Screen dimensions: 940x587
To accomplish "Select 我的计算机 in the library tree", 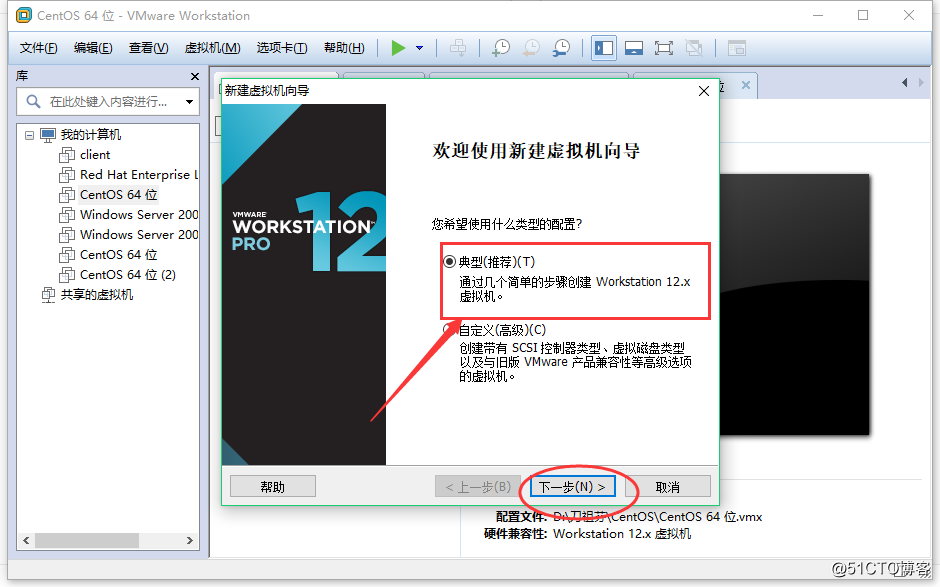I will pyautogui.click(x=91, y=134).
